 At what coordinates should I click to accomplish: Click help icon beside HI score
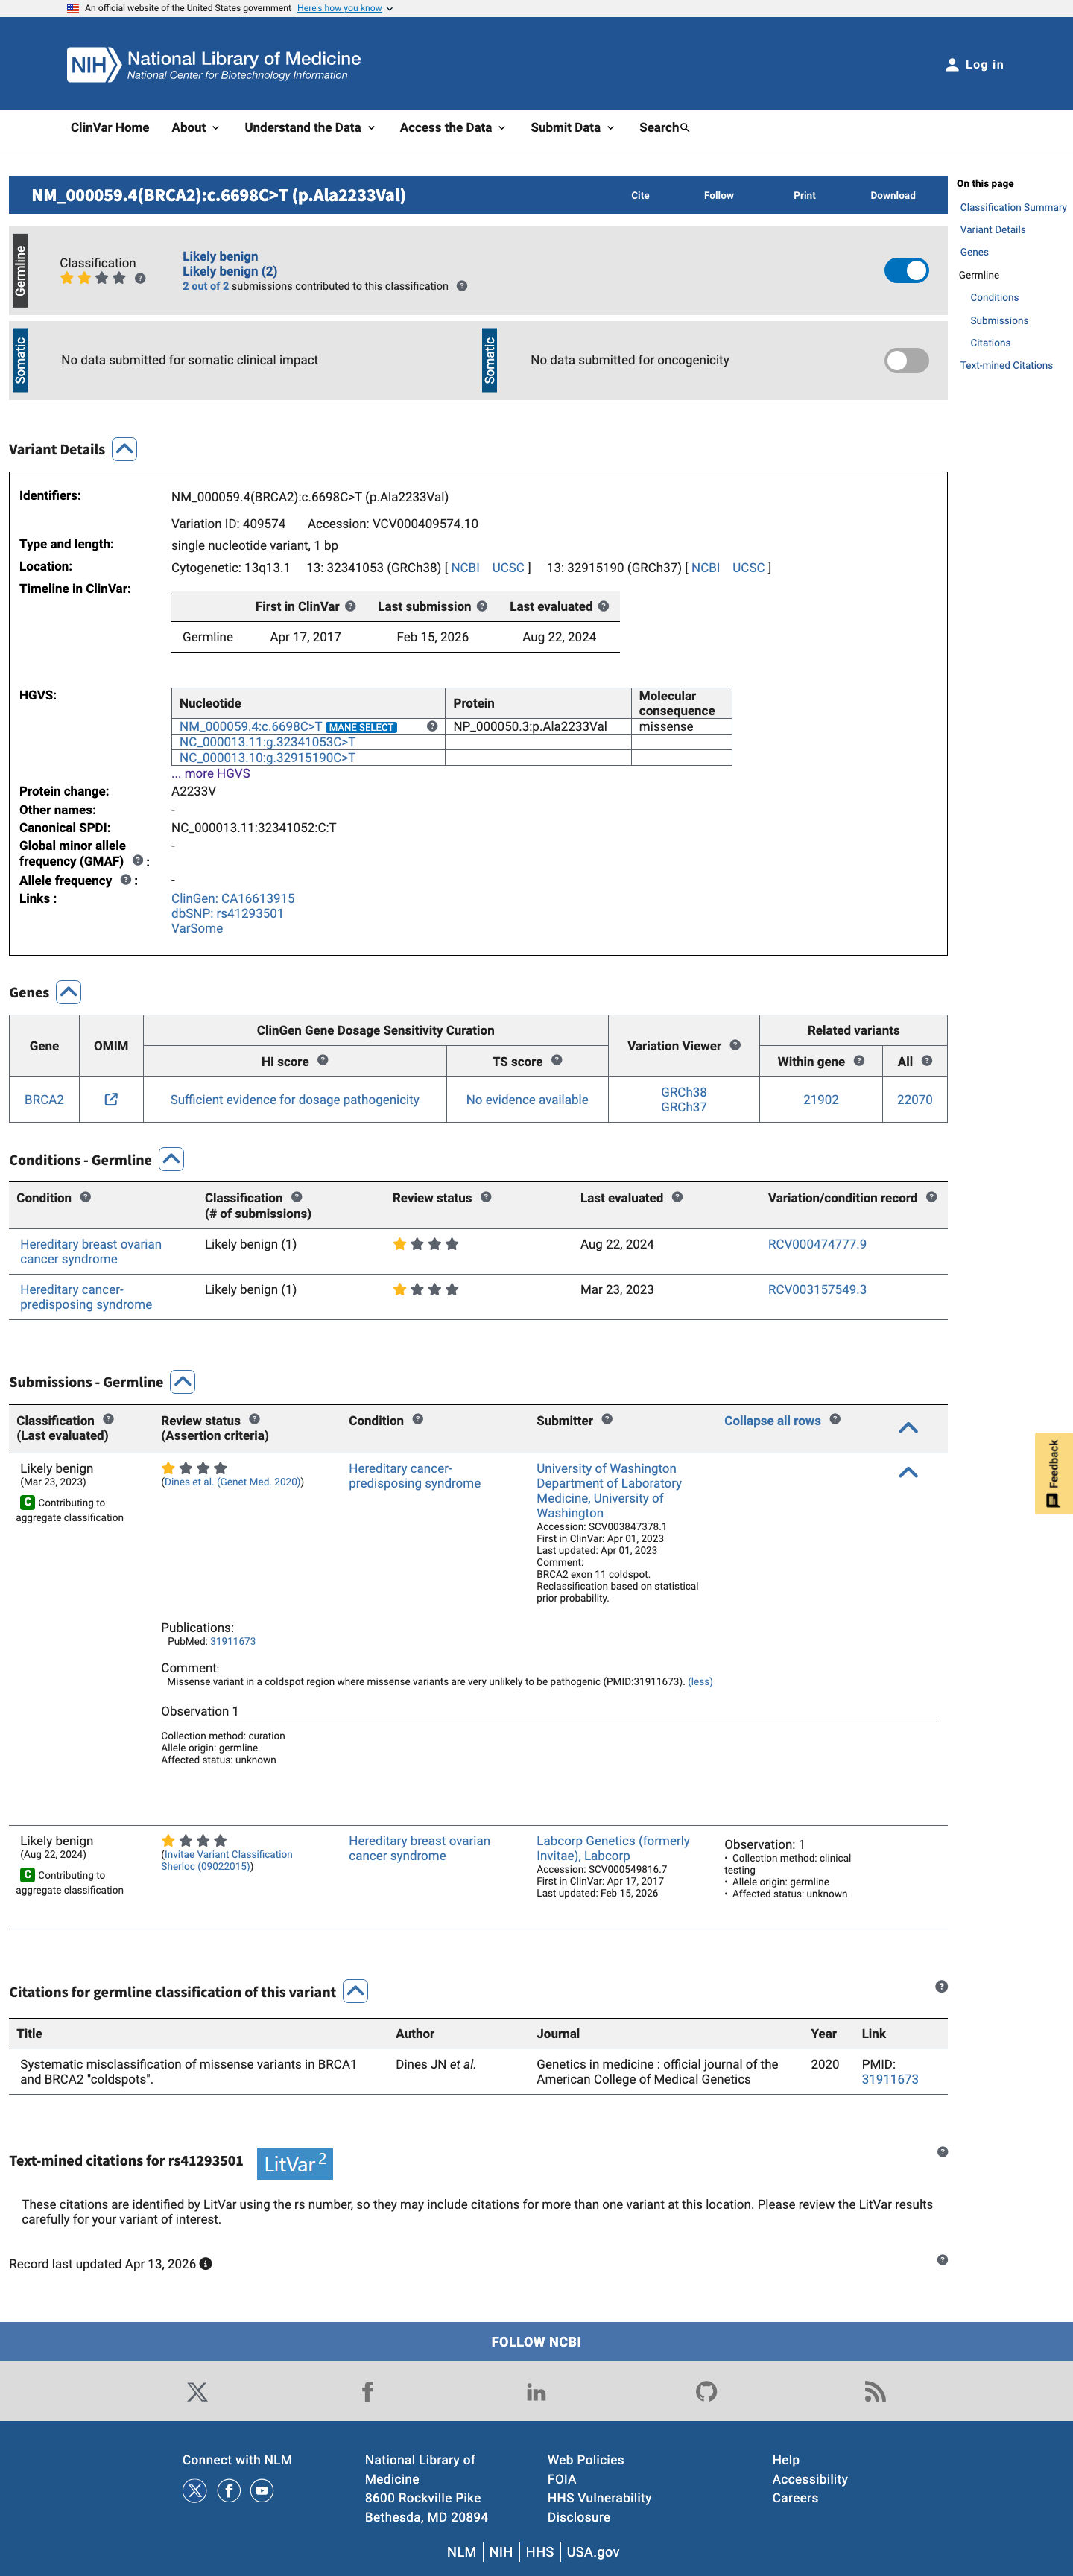[x=323, y=1061]
